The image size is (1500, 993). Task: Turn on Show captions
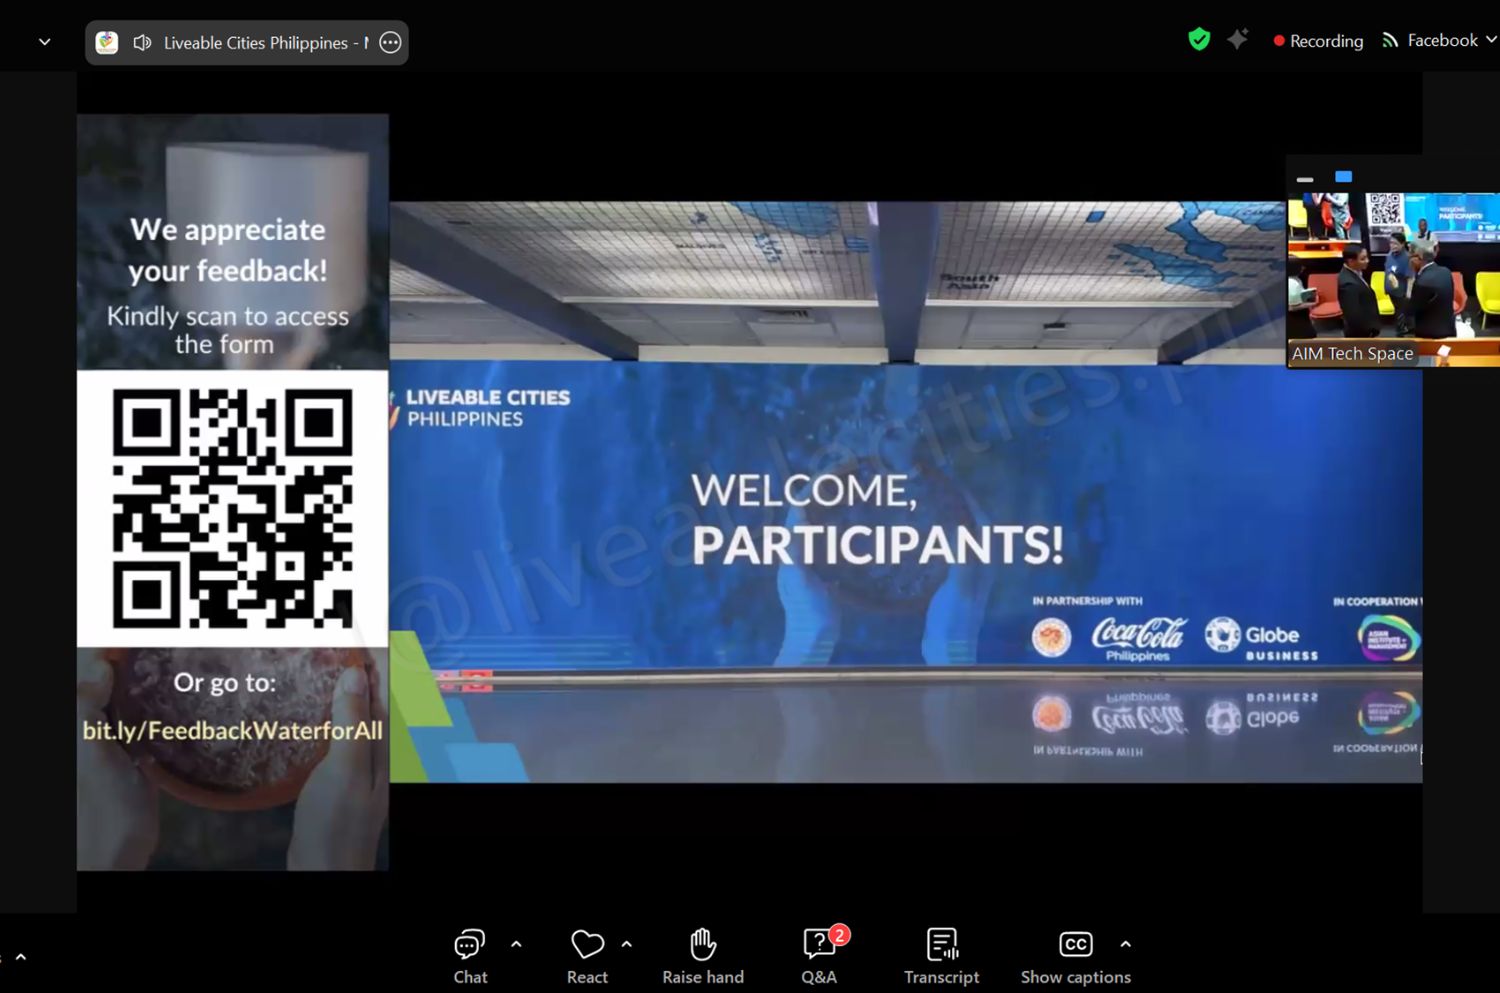(1076, 956)
